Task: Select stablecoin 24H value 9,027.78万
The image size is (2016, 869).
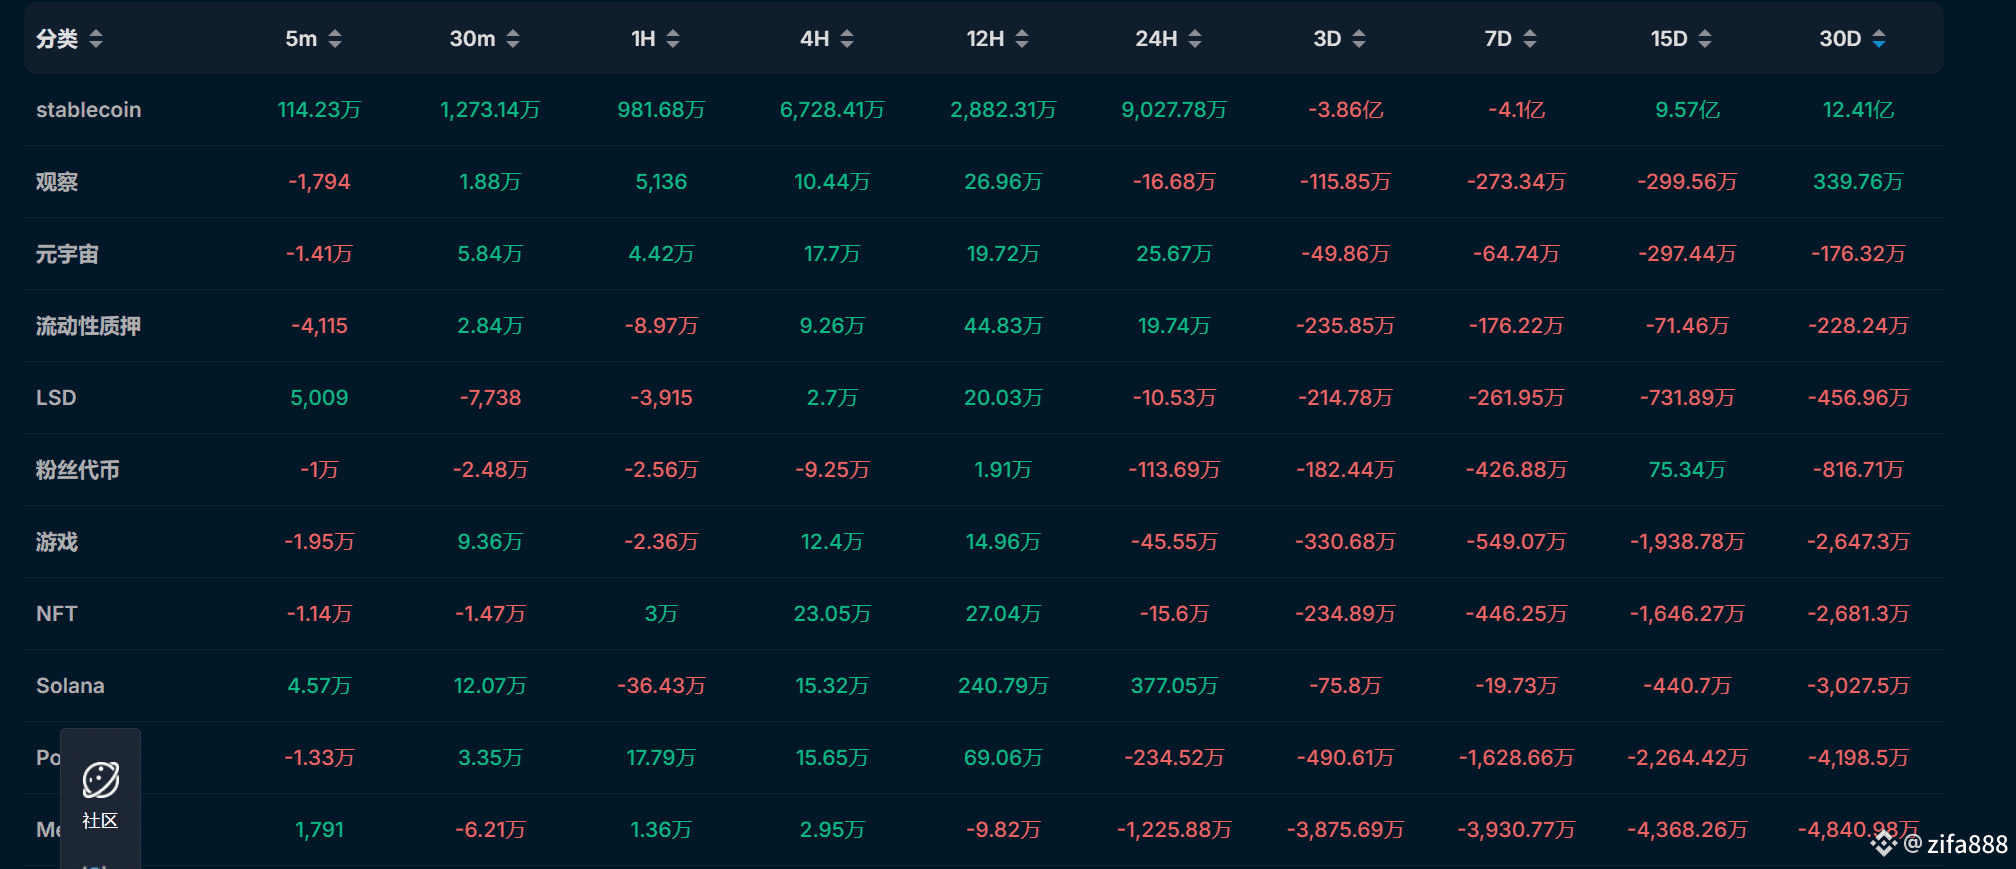Action: click(x=1174, y=110)
